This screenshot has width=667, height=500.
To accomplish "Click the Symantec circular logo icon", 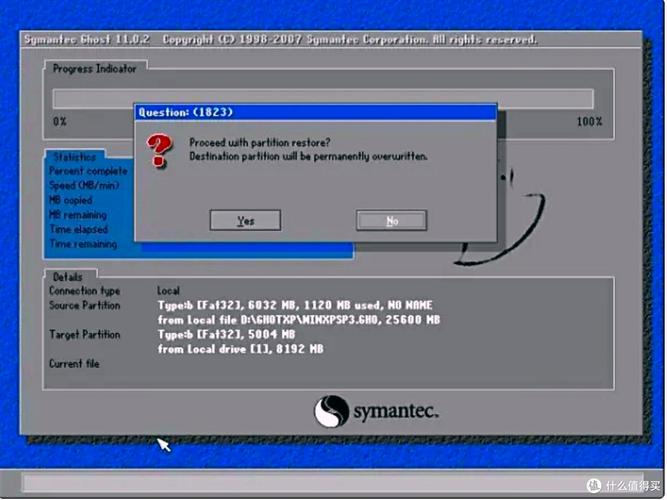I will 331,411.
